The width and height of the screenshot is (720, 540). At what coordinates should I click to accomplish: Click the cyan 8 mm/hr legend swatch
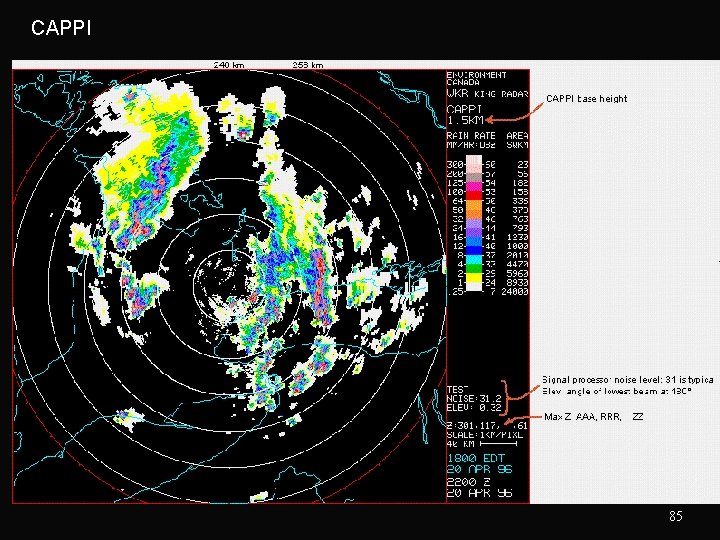coord(474,257)
